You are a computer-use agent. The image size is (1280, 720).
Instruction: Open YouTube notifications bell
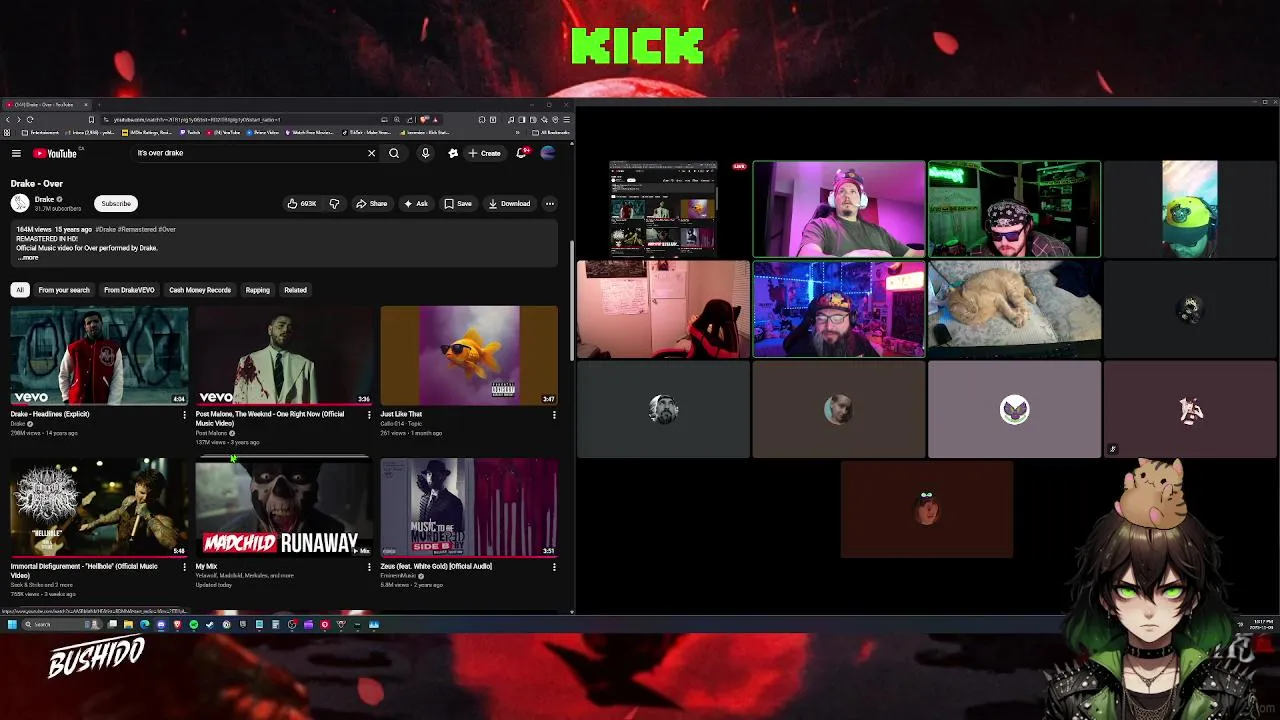click(522, 153)
